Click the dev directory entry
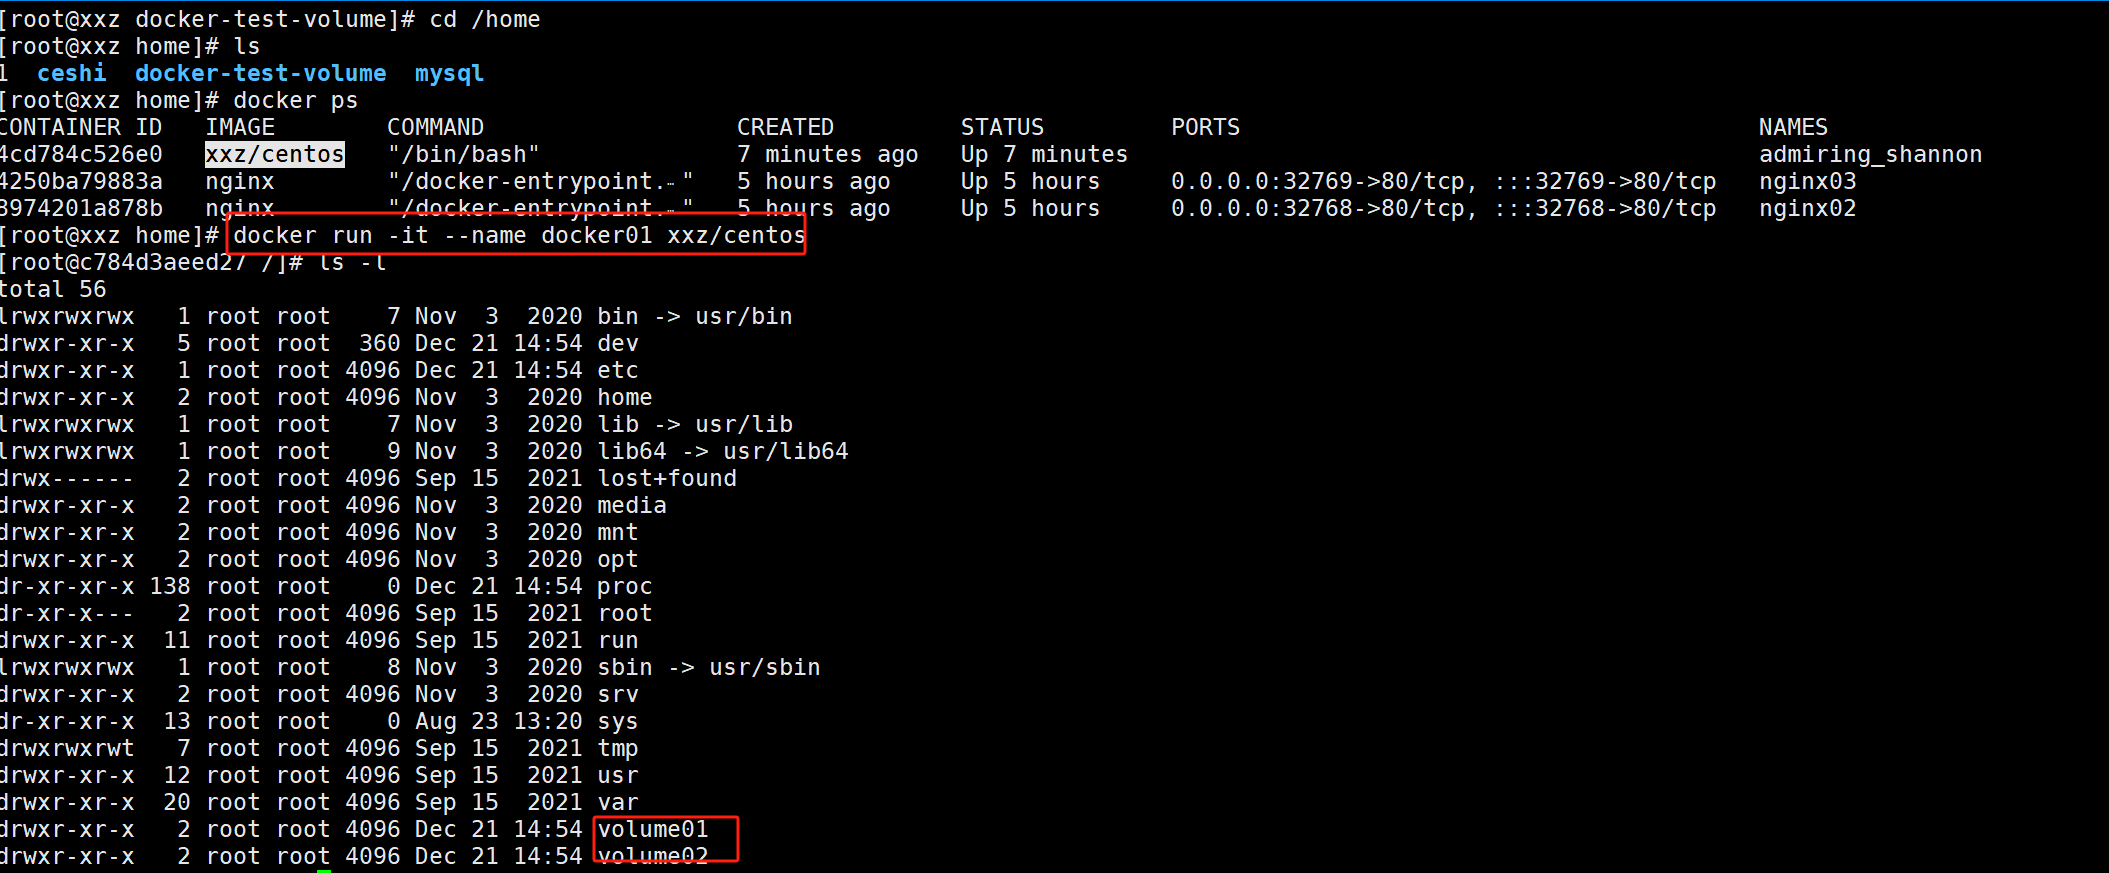 pos(617,343)
